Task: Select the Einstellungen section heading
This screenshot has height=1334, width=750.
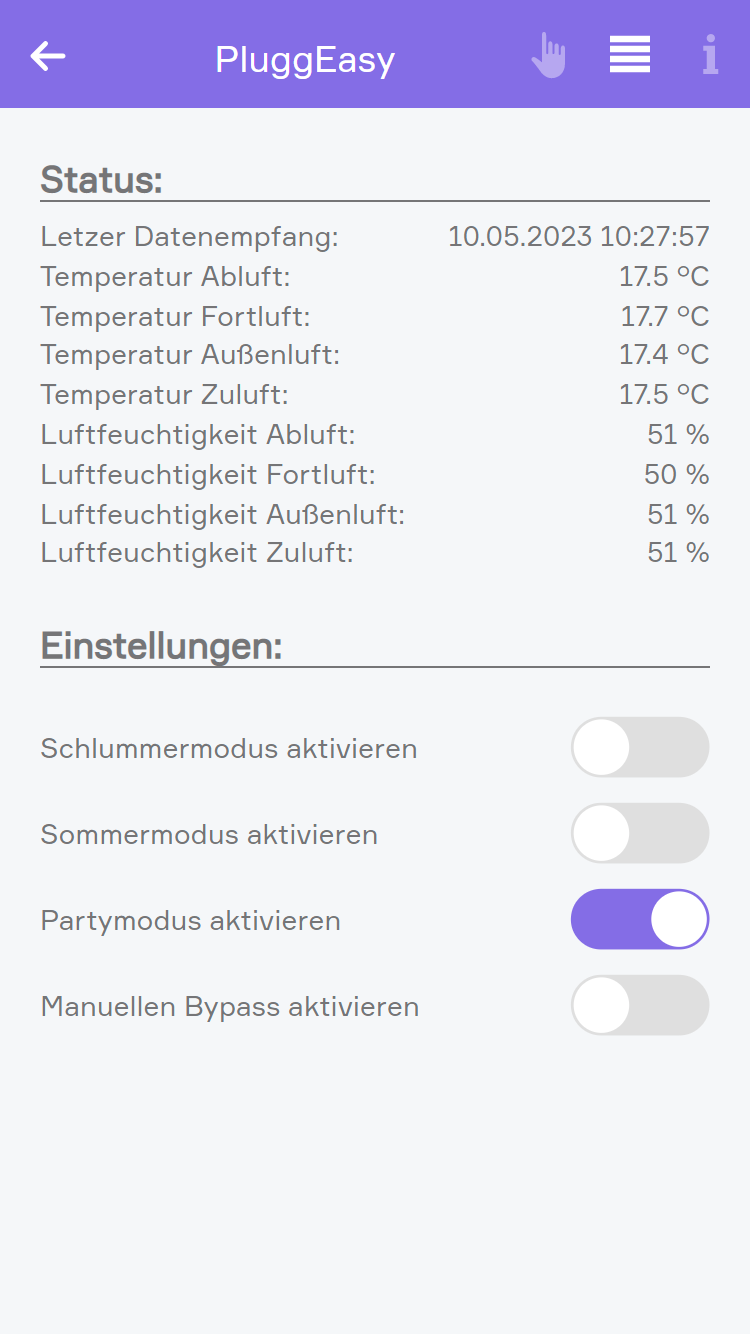Action: click(161, 646)
